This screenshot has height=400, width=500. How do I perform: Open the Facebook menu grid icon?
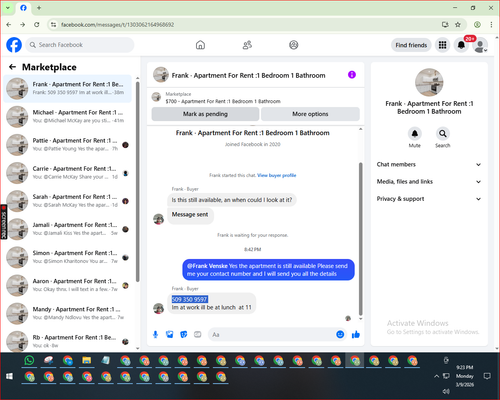(x=442, y=45)
